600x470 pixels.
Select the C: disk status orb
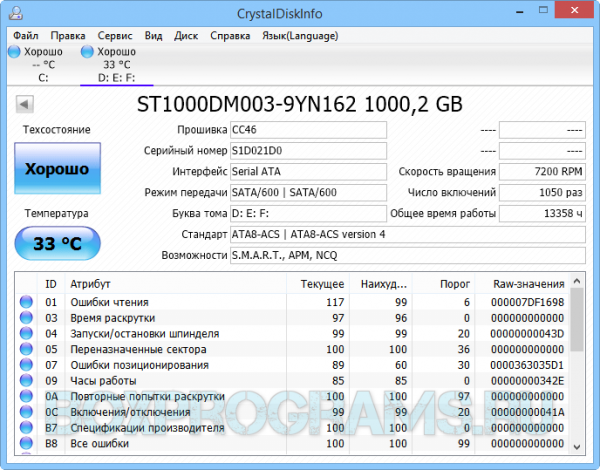(x=14, y=51)
